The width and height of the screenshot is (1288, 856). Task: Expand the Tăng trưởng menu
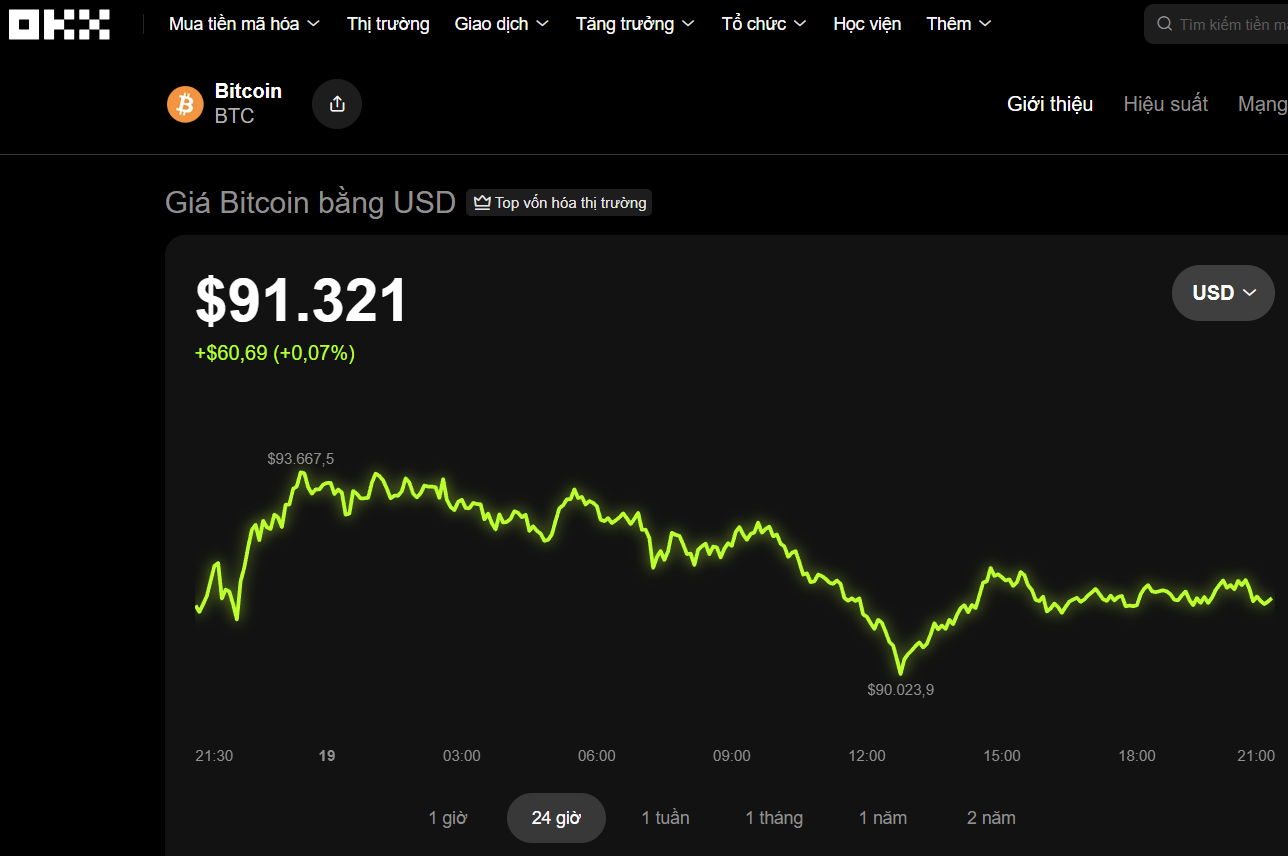pos(635,24)
